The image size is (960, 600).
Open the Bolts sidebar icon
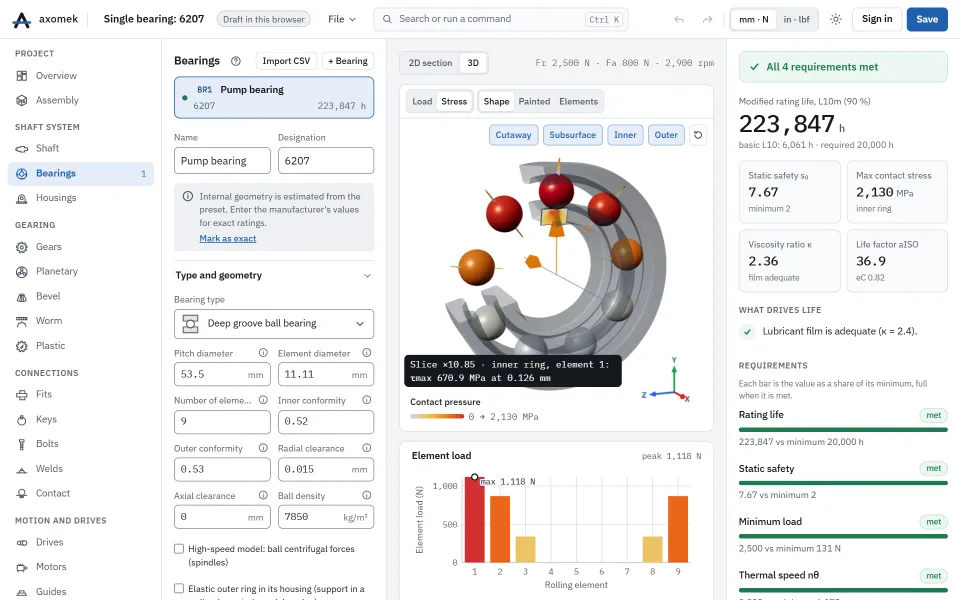tap(22, 444)
